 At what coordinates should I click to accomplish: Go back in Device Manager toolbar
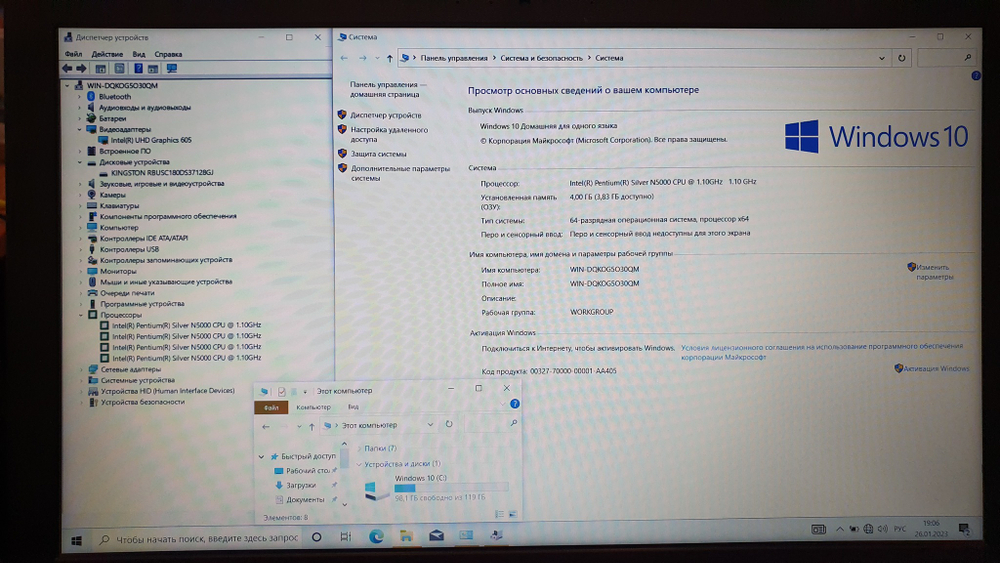click(x=67, y=68)
